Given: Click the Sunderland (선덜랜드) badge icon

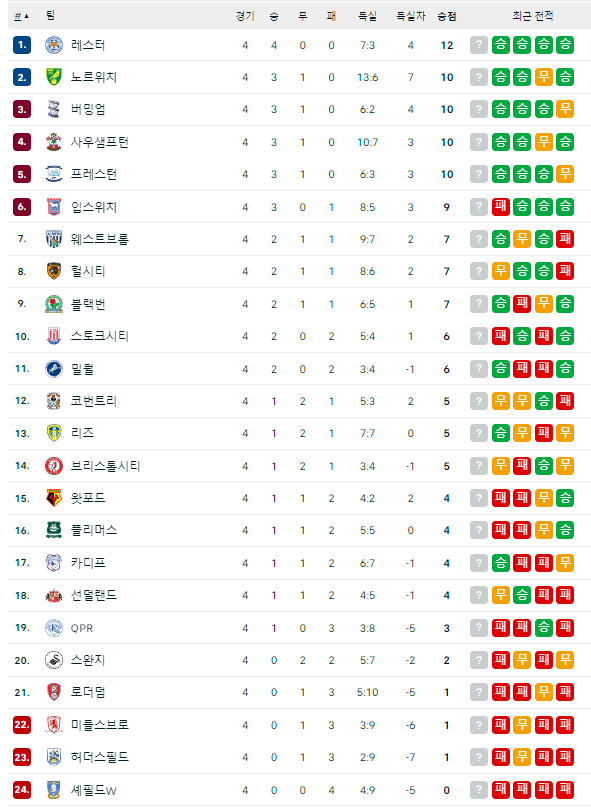Looking at the screenshot, I should pos(54,595).
